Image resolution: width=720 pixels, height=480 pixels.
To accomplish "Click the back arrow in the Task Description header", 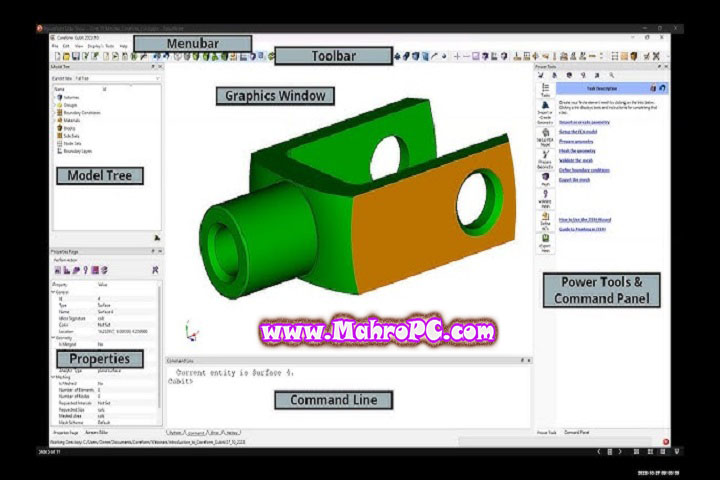I will (x=662, y=88).
